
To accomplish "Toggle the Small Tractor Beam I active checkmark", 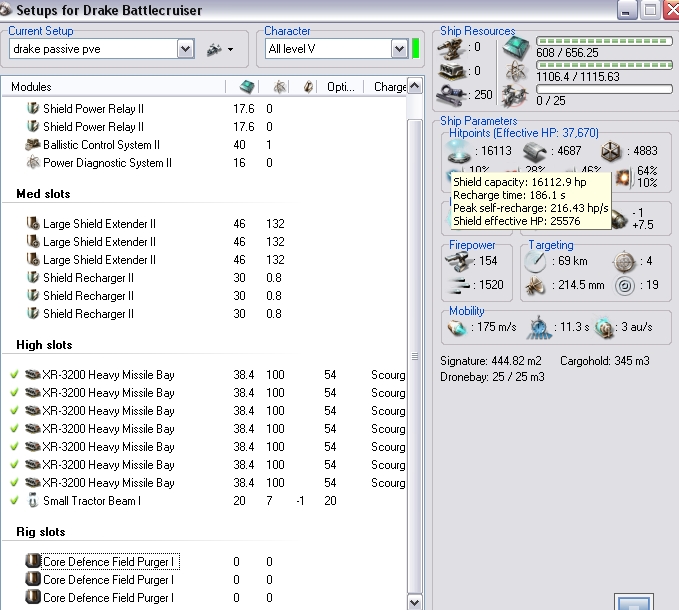I will (14, 500).
